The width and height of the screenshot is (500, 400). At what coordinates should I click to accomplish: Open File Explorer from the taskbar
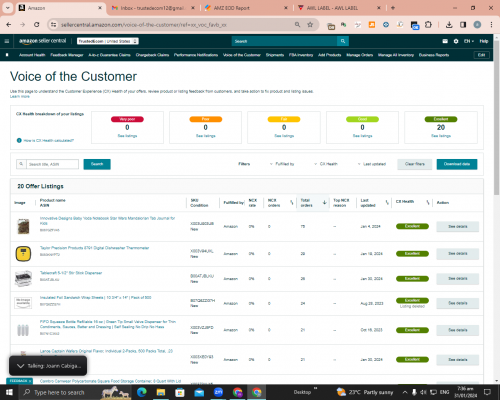coord(161,392)
